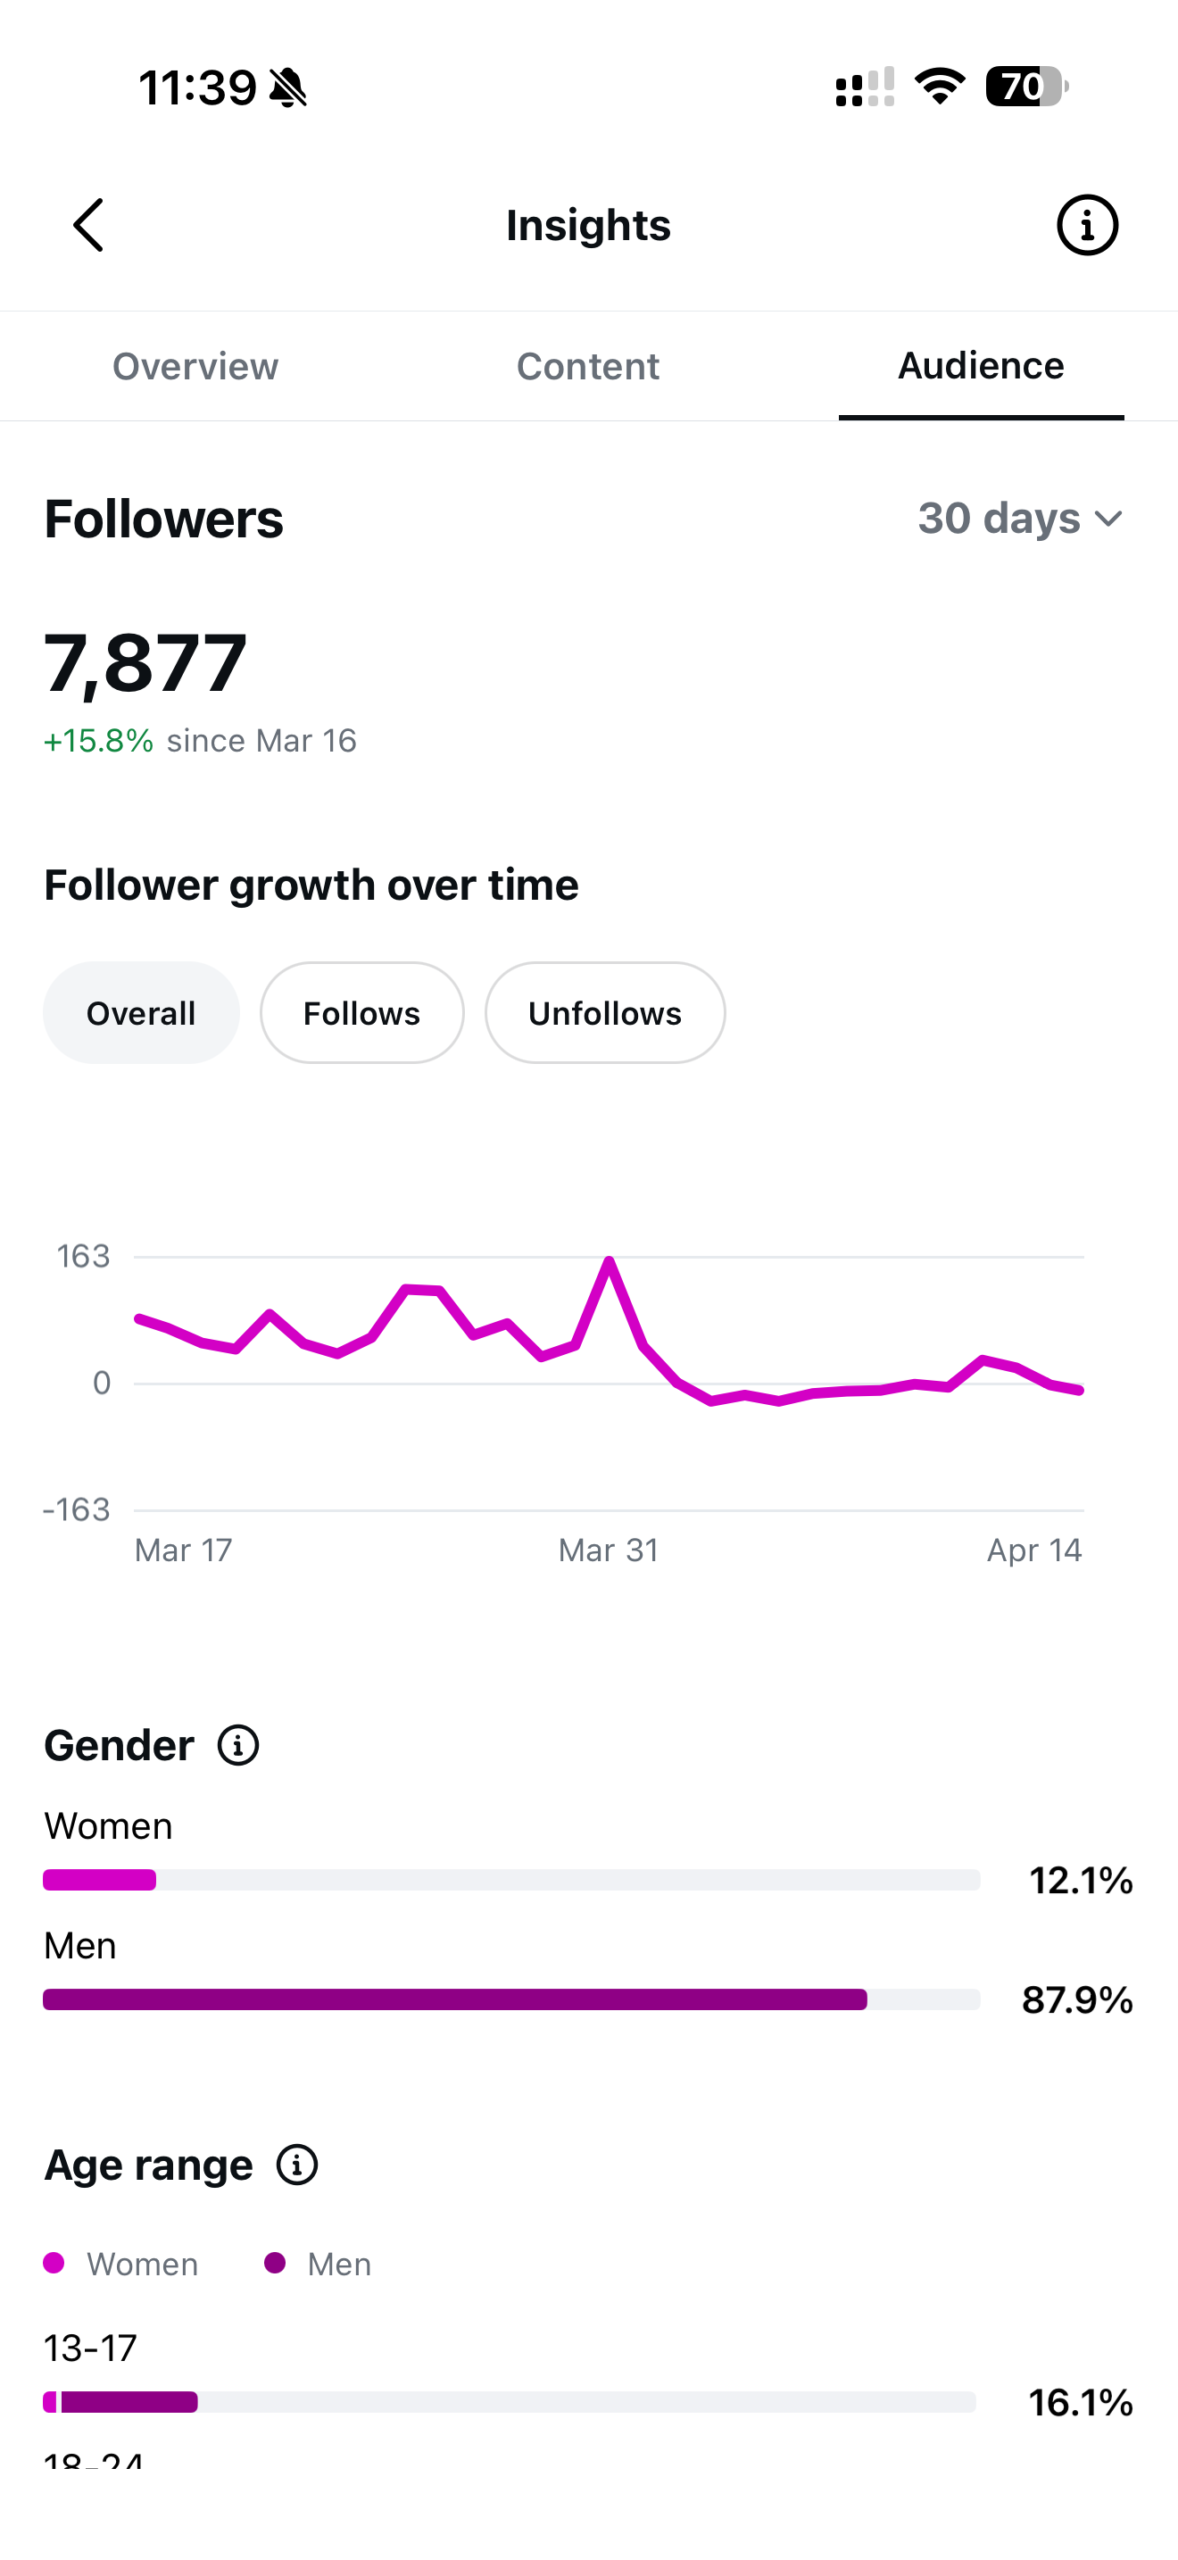Switch to the Overview tab
The width and height of the screenshot is (1178, 2560).
click(x=195, y=366)
